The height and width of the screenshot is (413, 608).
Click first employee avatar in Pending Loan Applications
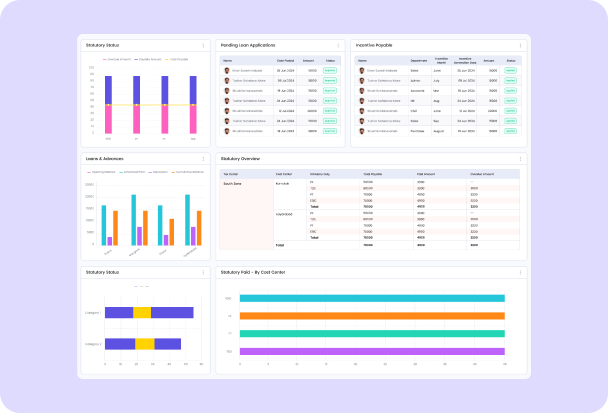227,71
